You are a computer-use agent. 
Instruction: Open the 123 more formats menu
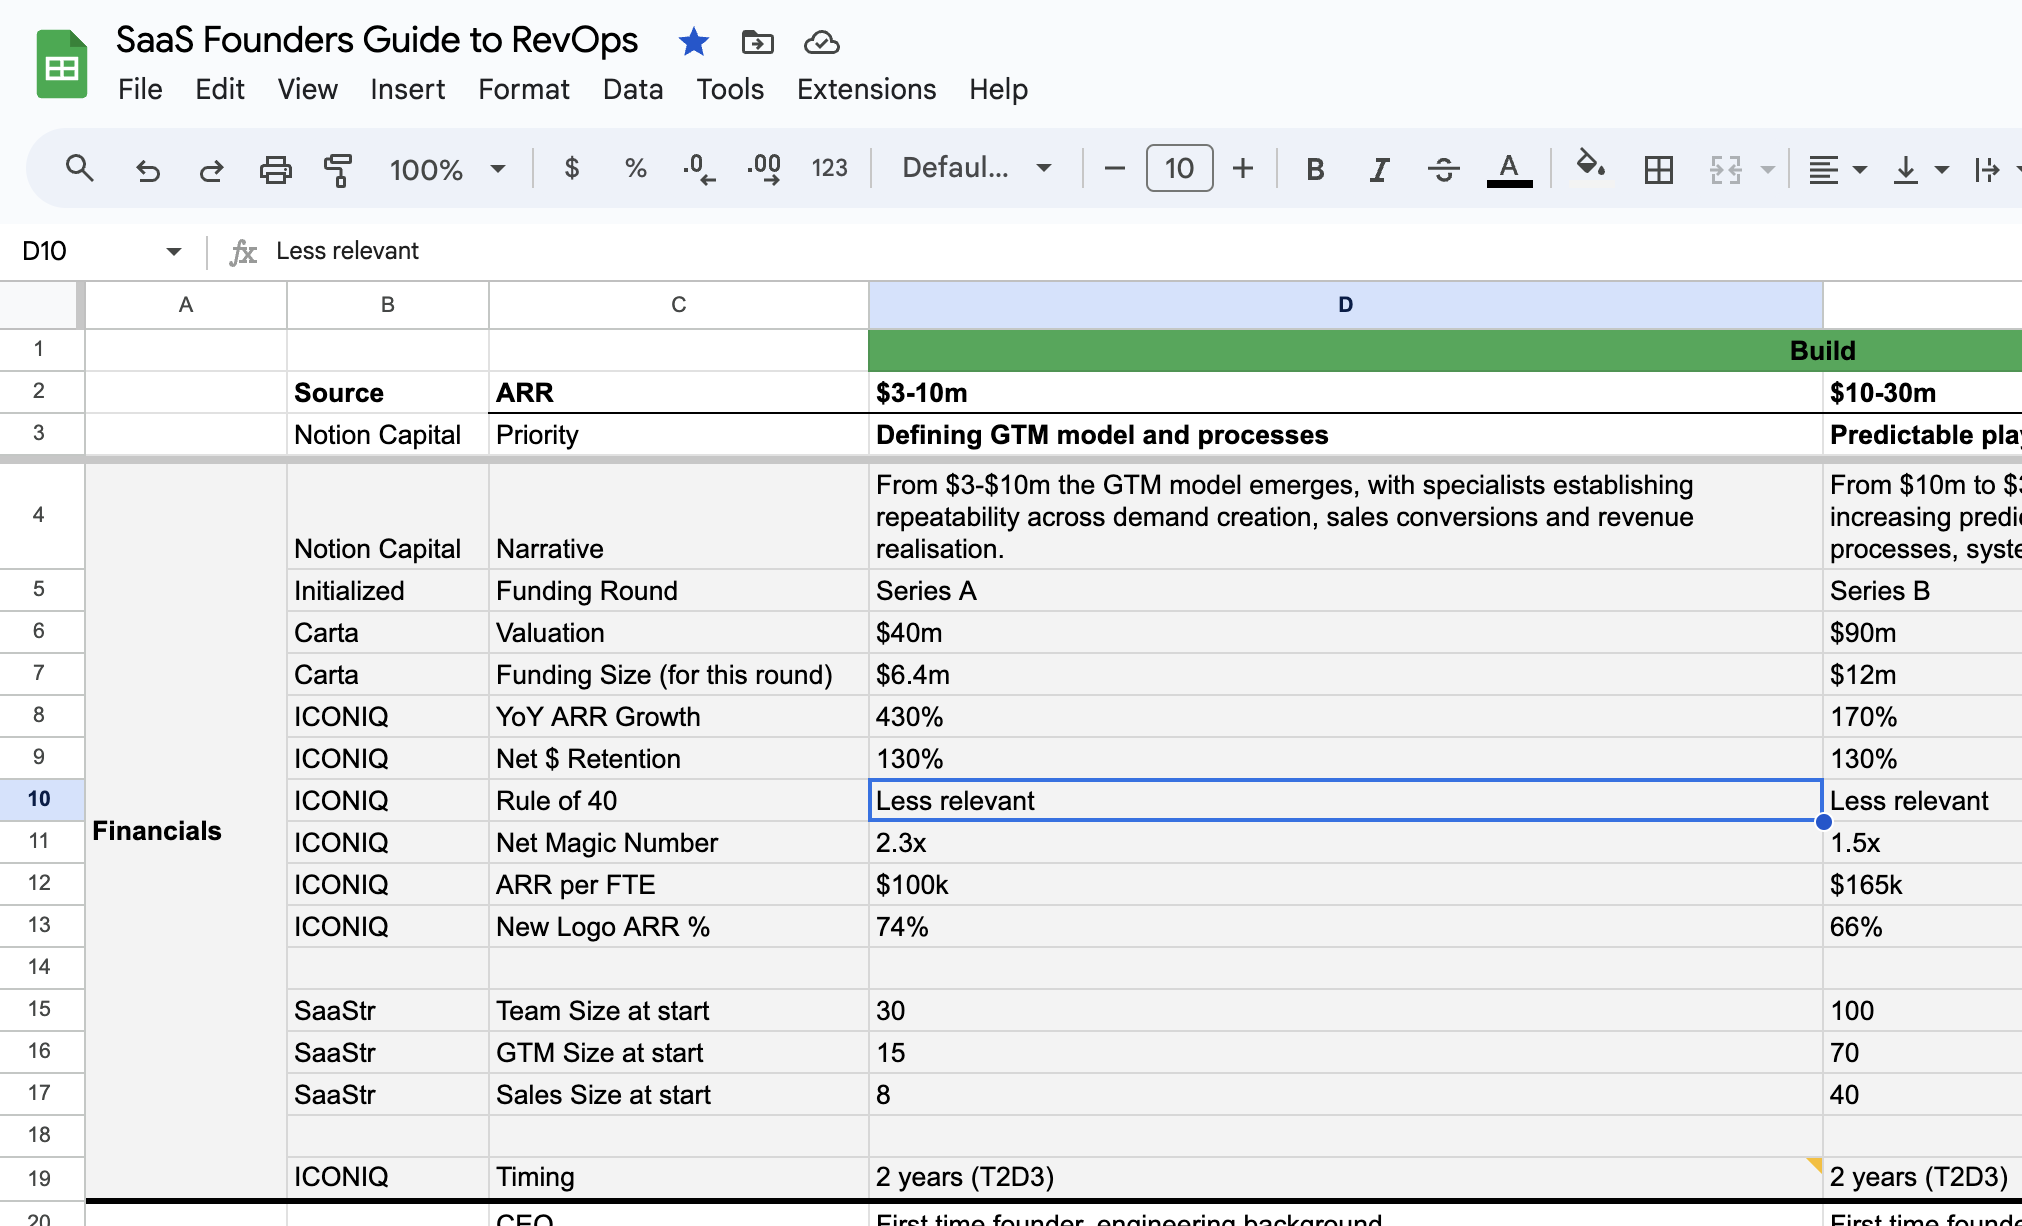click(x=829, y=169)
